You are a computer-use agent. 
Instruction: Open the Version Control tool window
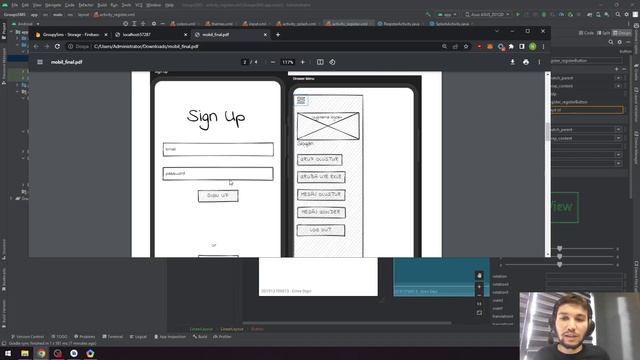pos(28,337)
